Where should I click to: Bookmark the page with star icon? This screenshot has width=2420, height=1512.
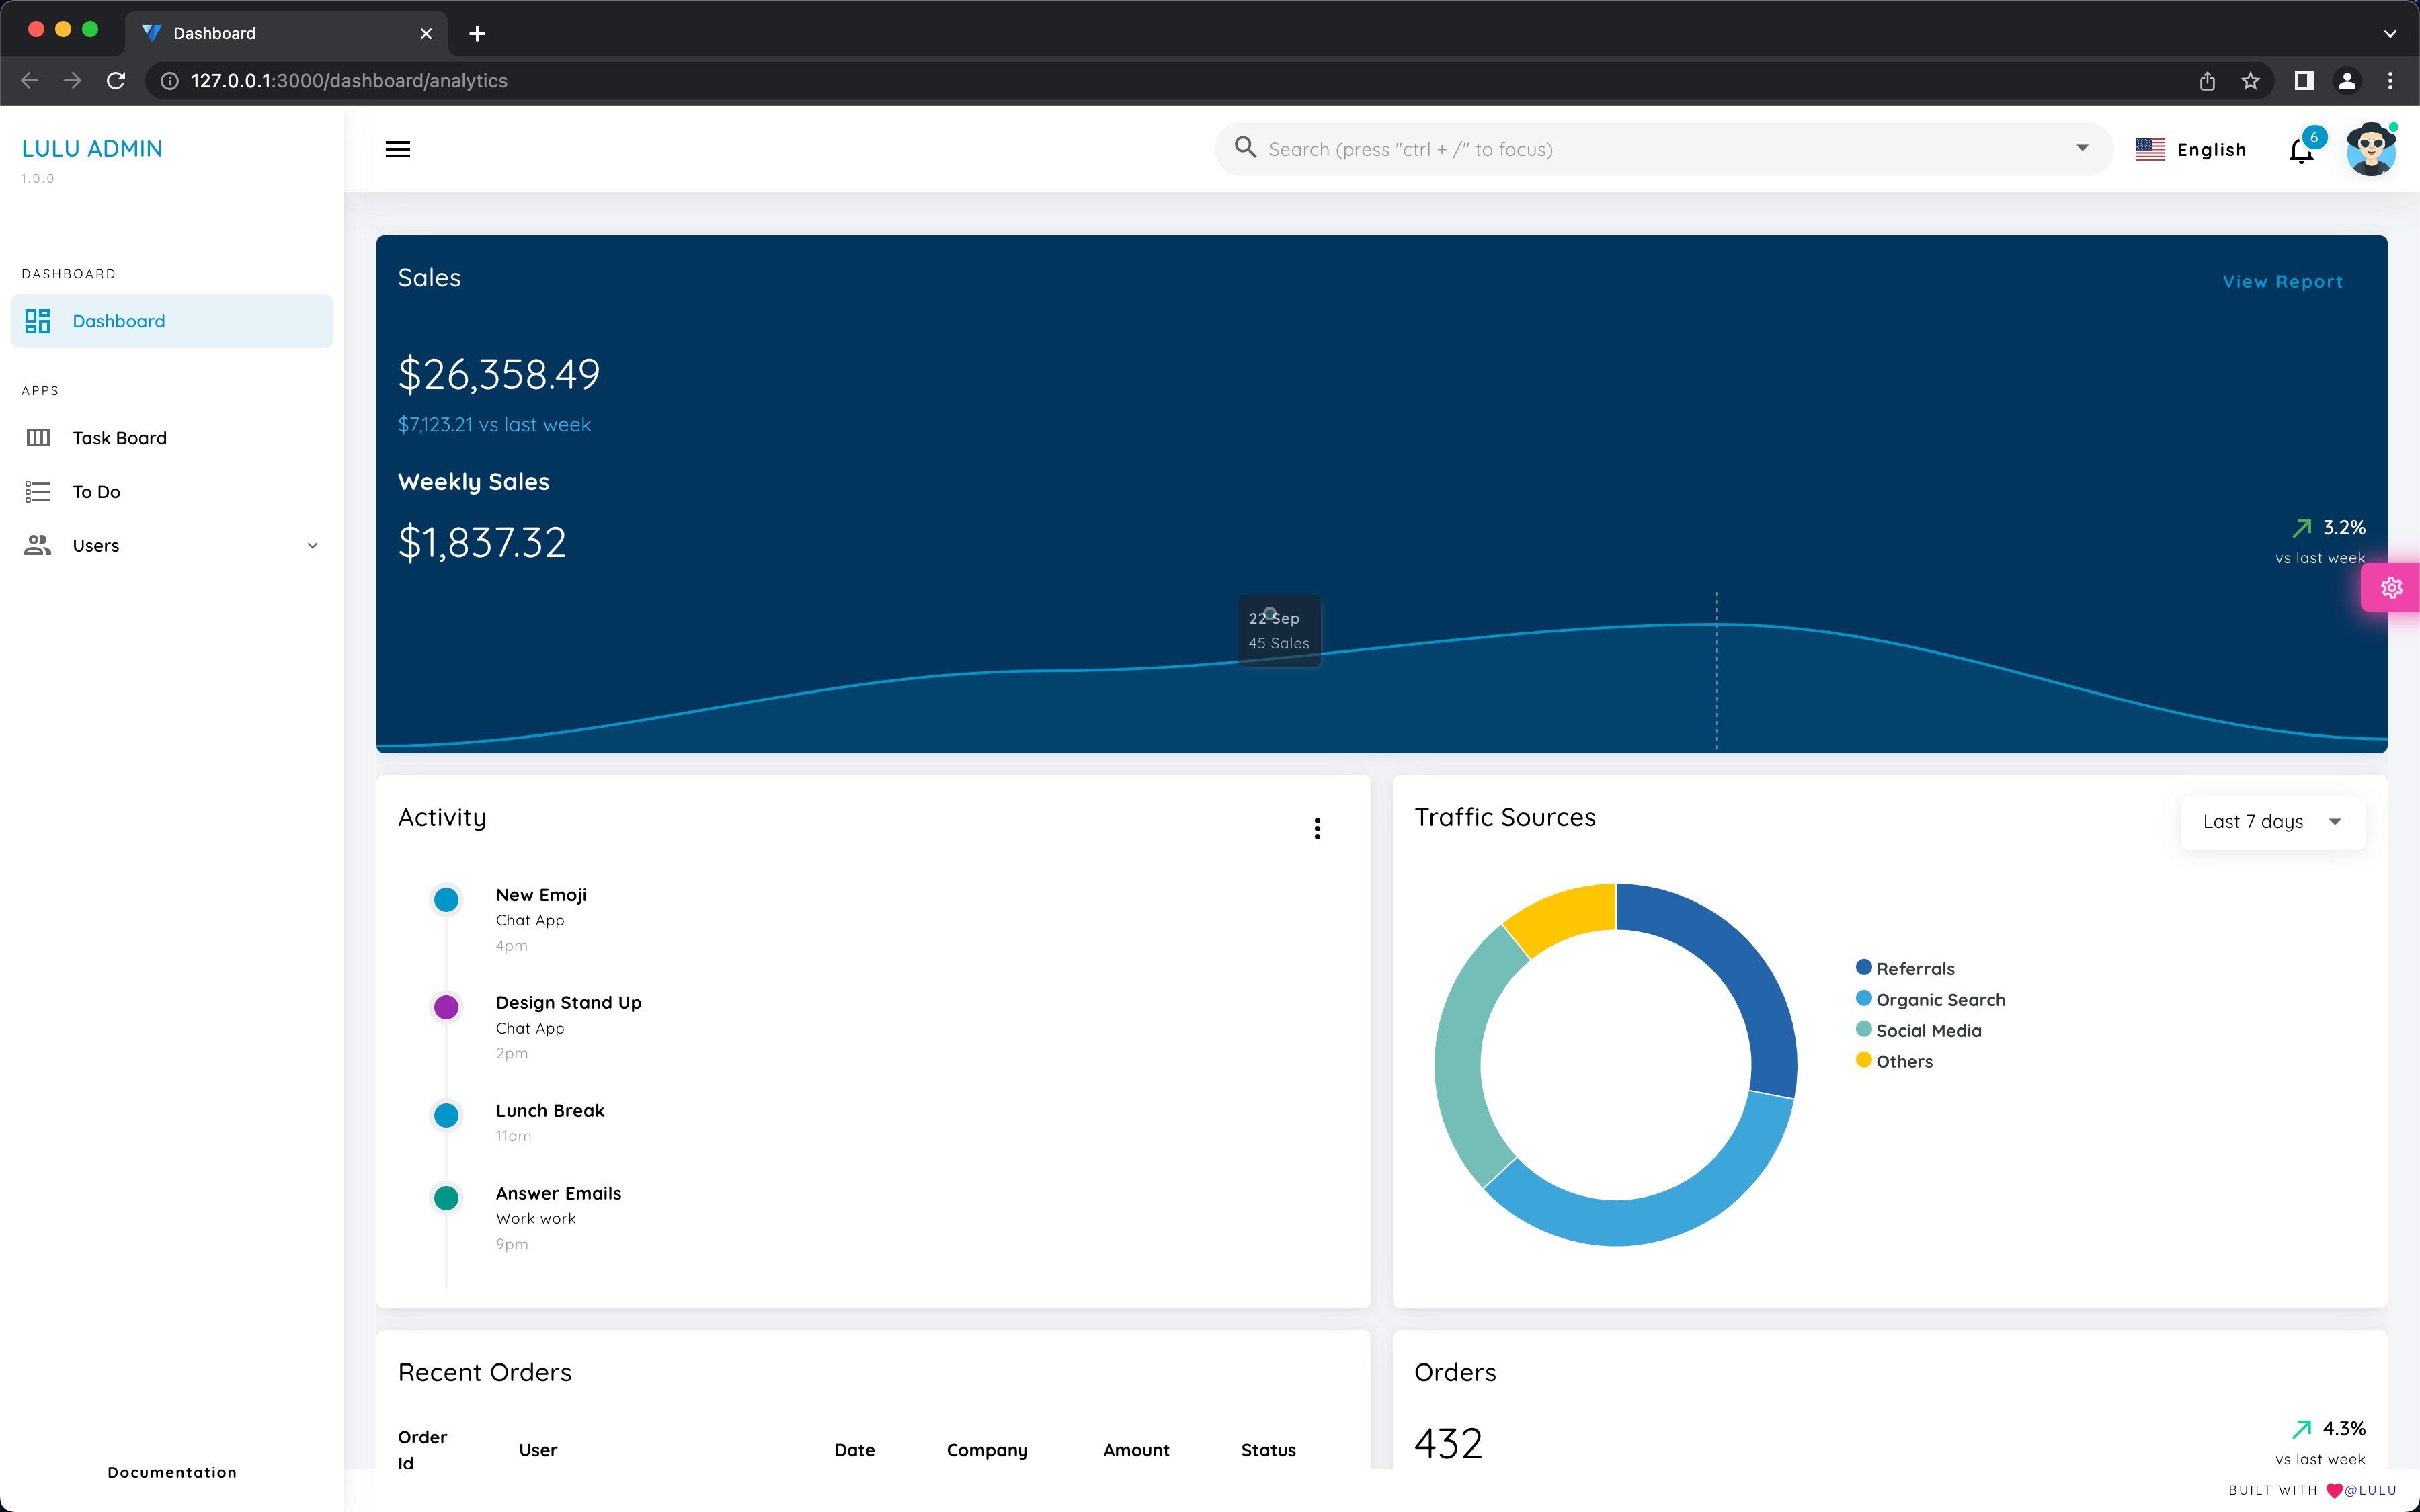point(2250,81)
